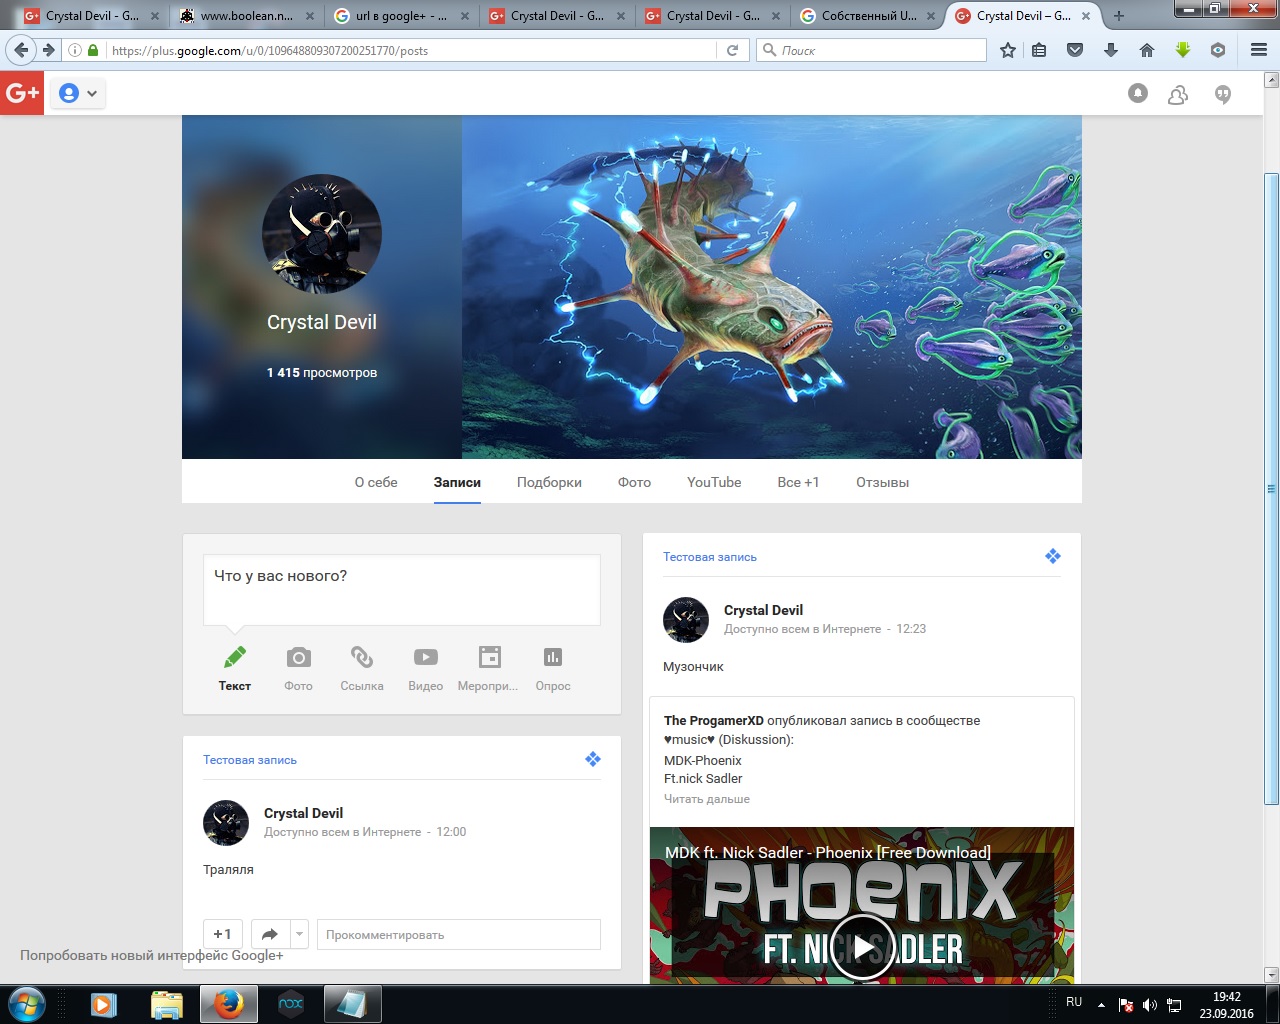The width and height of the screenshot is (1280, 1024).
Task: Open the YouTube profile tab
Action: click(x=714, y=482)
